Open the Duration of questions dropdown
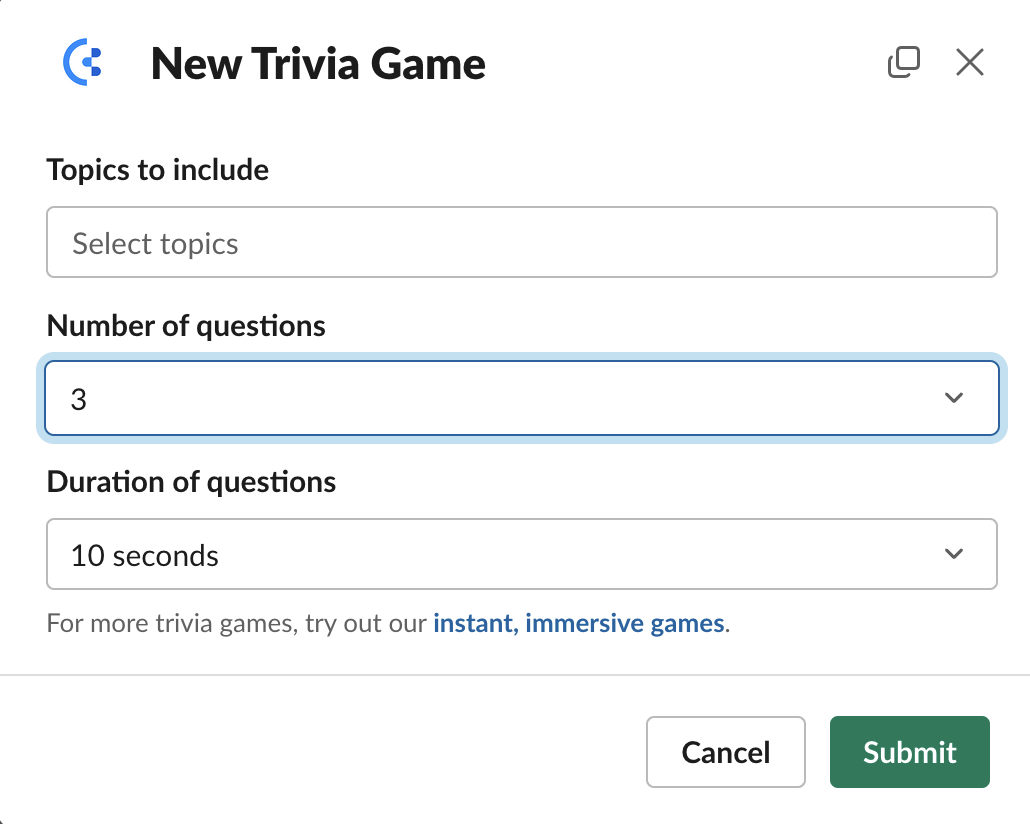1030x824 pixels. coord(522,554)
